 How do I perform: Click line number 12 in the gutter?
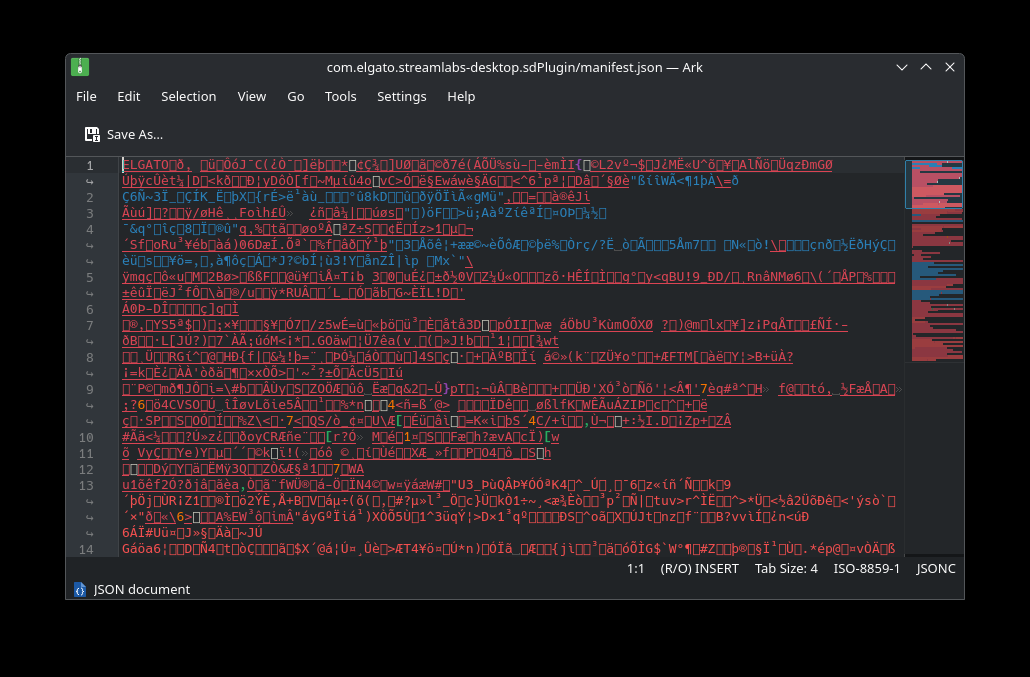coord(86,470)
